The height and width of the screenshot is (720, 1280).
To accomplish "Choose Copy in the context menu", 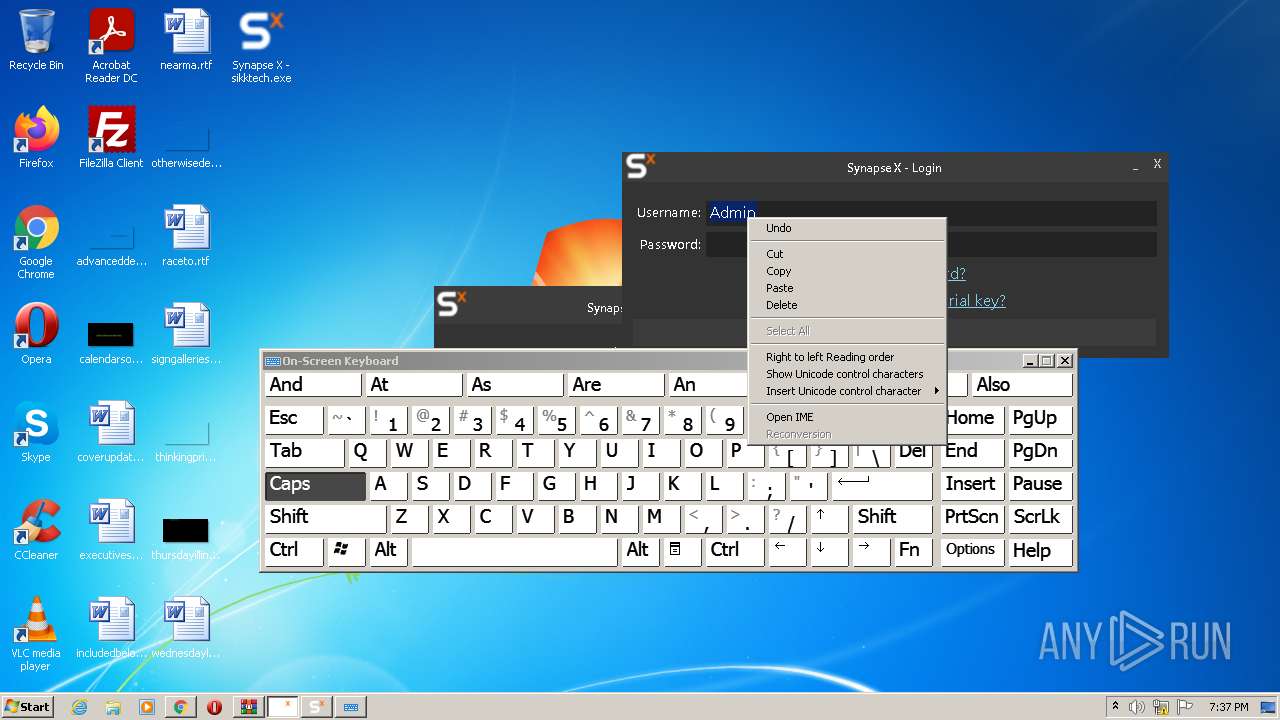I will click(x=847, y=271).
